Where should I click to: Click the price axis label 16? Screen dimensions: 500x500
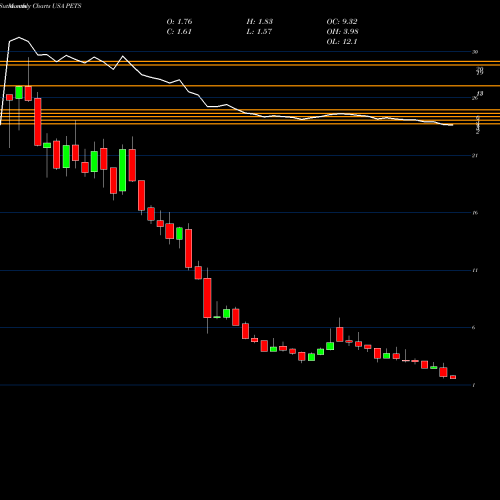(475, 213)
